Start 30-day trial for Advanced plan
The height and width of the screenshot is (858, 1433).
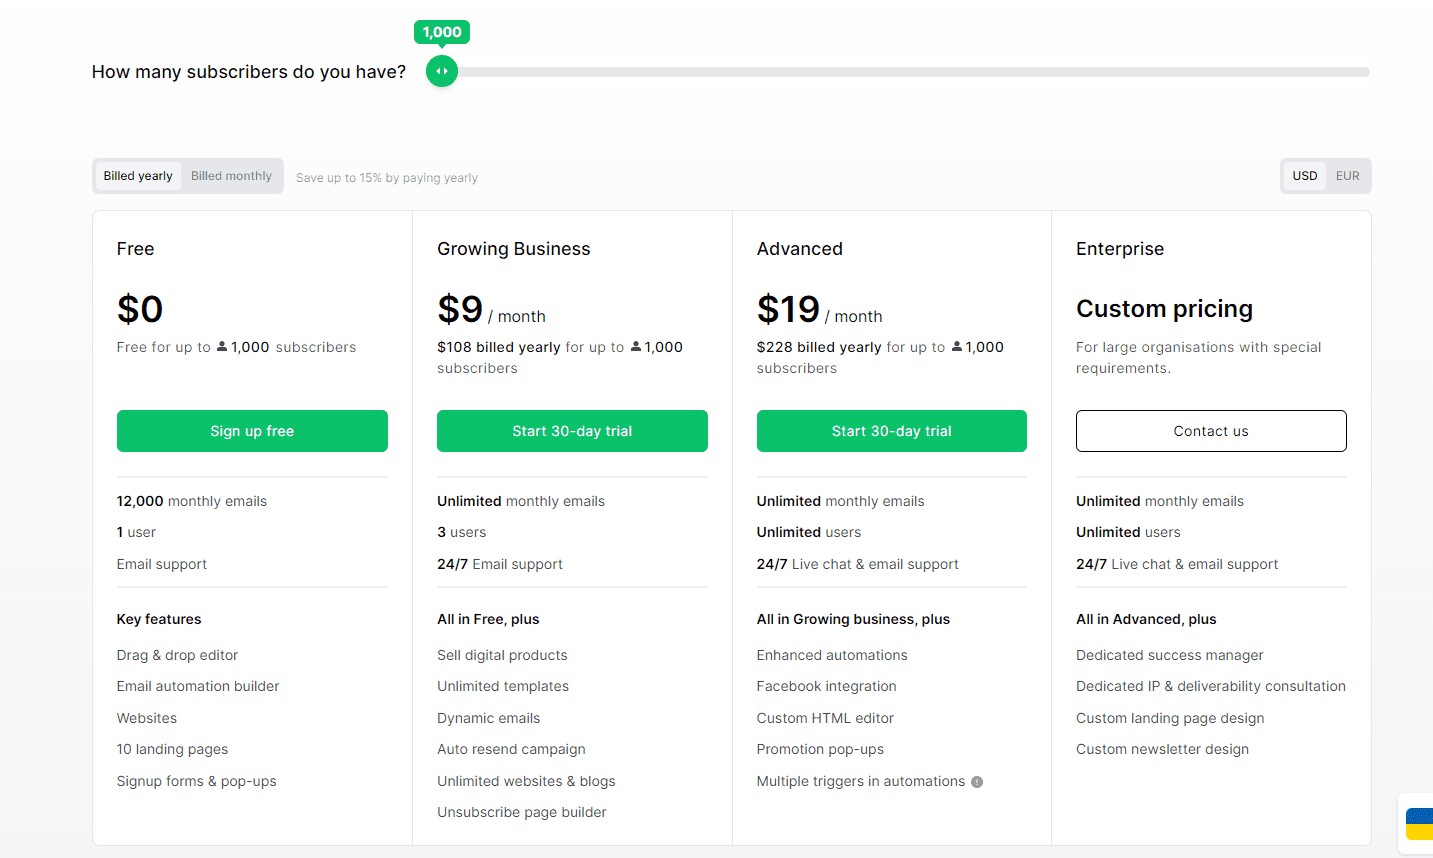click(x=891, y=430)
